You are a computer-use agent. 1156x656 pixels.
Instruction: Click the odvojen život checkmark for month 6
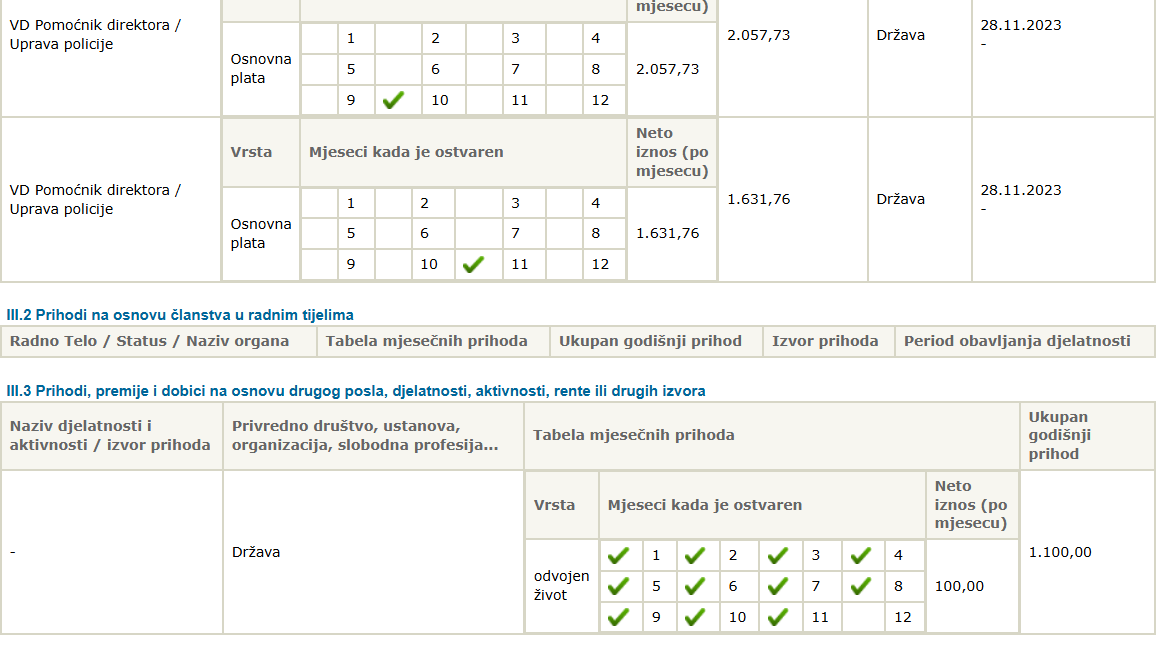[x=695, y=586]
